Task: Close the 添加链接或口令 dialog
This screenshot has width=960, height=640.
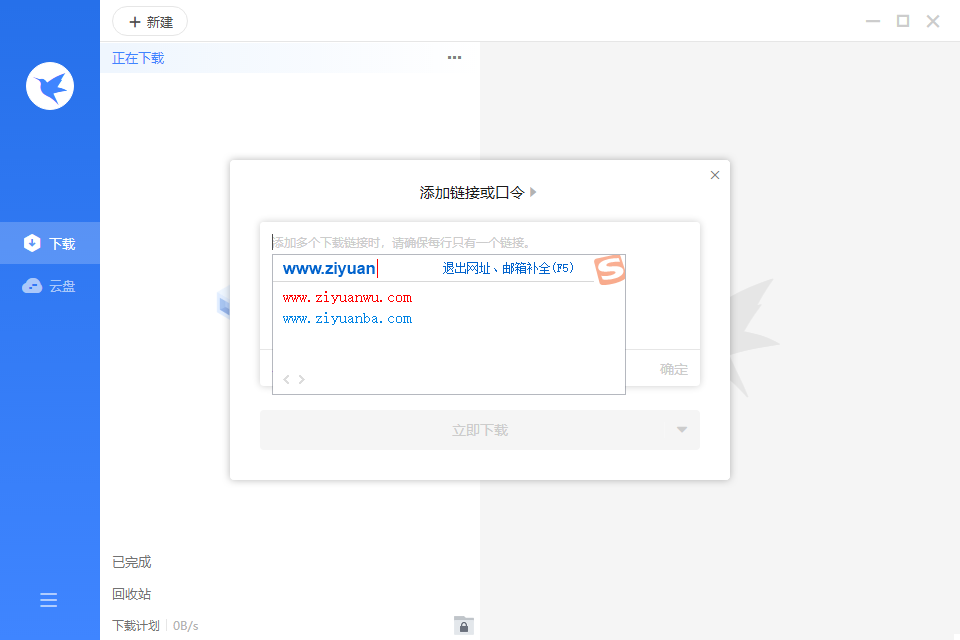Action: [715, 174]
